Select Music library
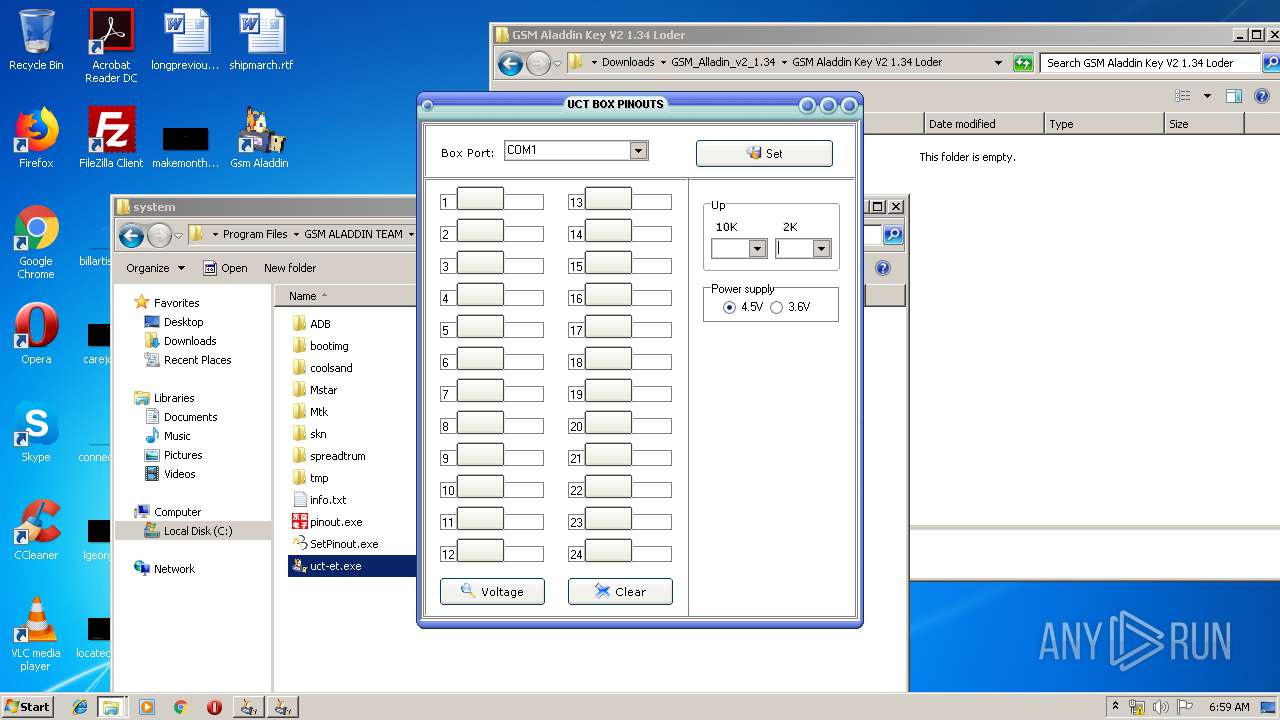Viewport: 1280px width, 720px height. pos(177,436)
